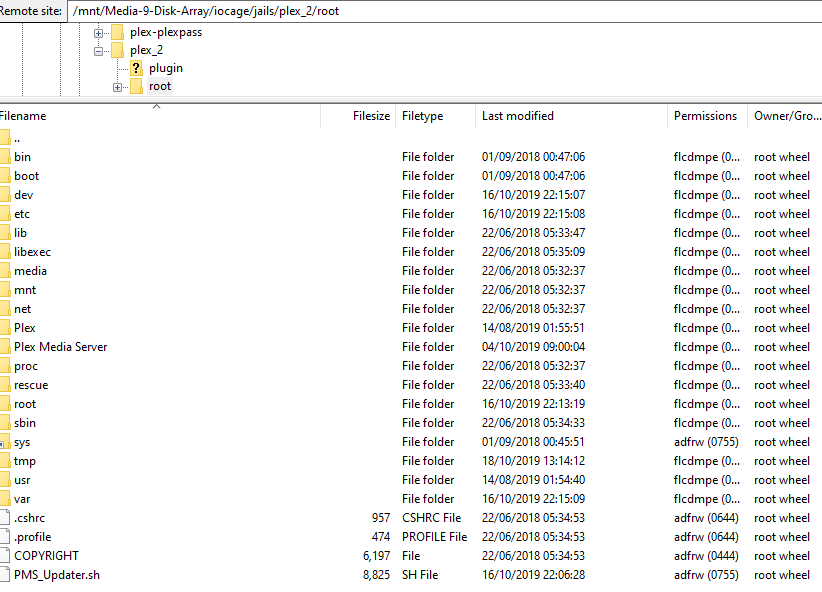
Task: Sort by the Filetype column header
Action: point(435,116)
